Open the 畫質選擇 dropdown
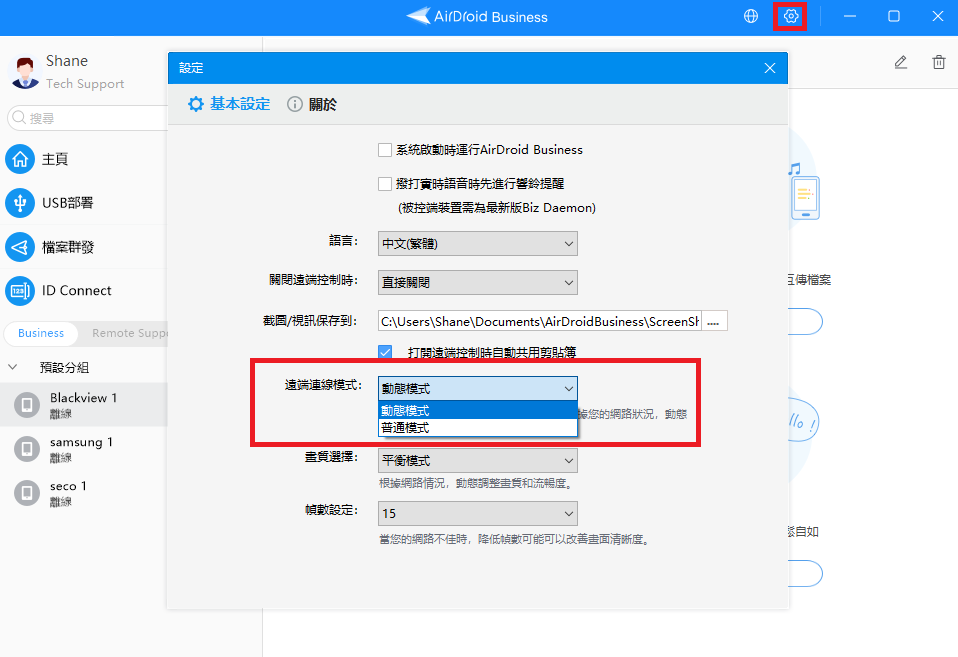 click(478, 460)
